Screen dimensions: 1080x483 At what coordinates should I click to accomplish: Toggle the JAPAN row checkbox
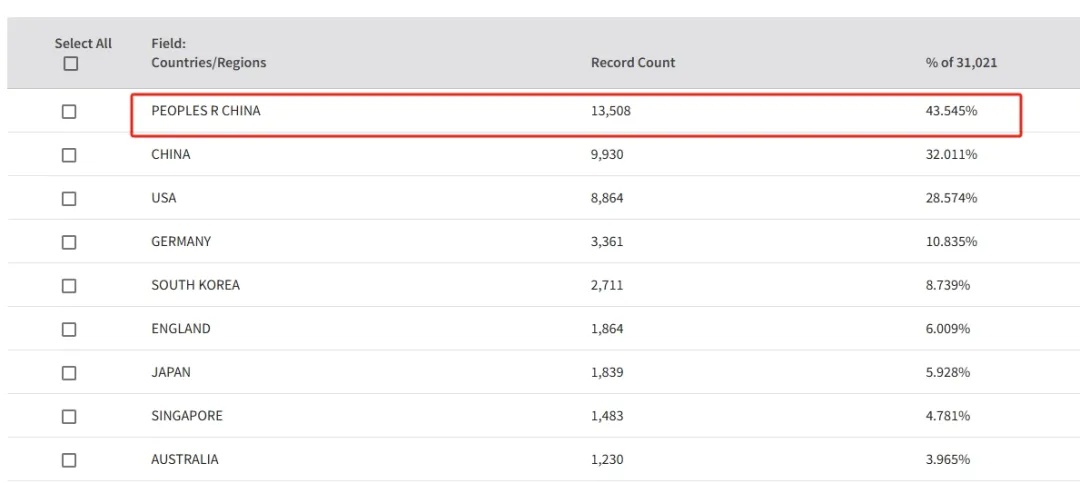[69, 372]
